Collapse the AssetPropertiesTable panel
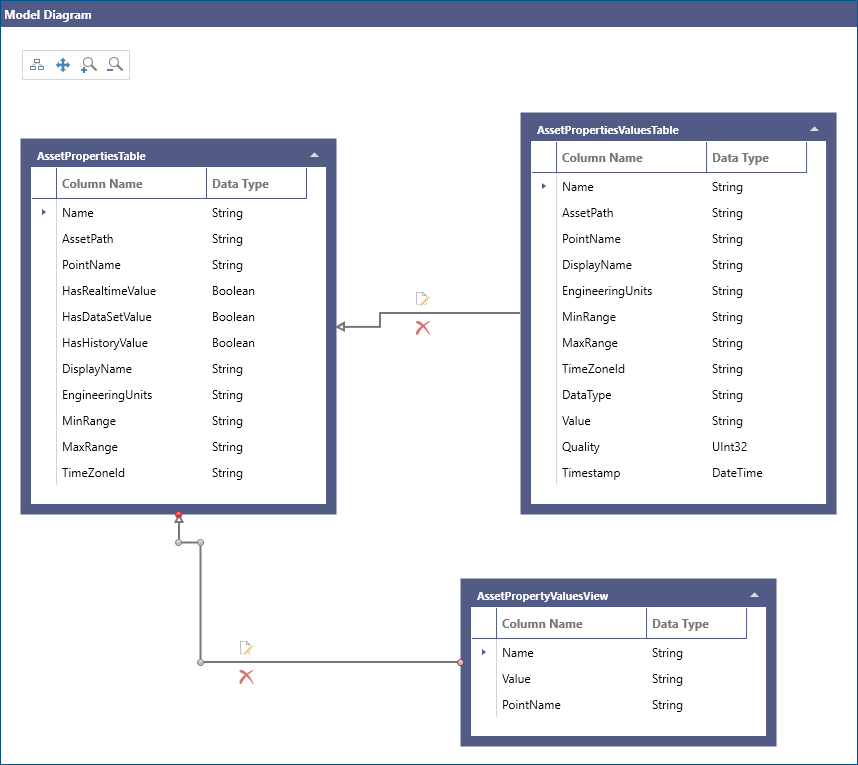Image resolution: width=858 pixels, height=765 pixels. [x=314, y=155]
